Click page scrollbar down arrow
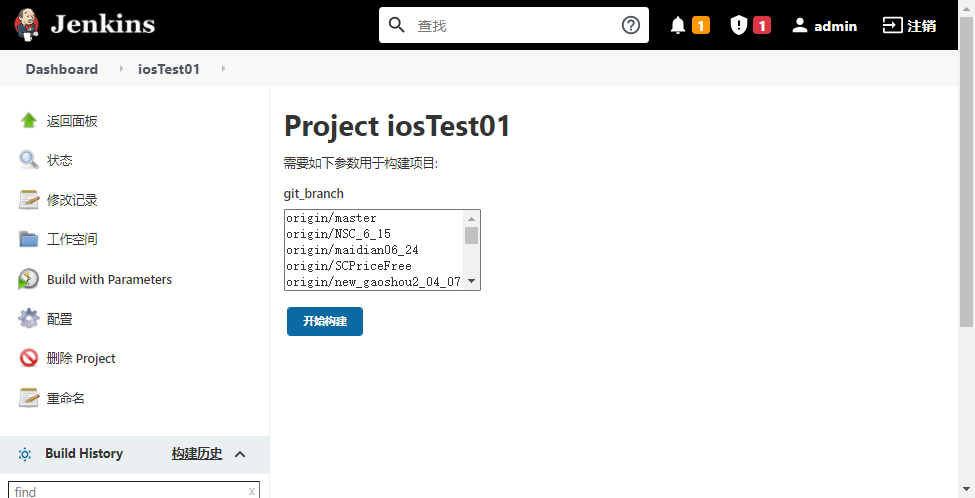Viewport: 975px width, 498px height. (x=967, y=491)
